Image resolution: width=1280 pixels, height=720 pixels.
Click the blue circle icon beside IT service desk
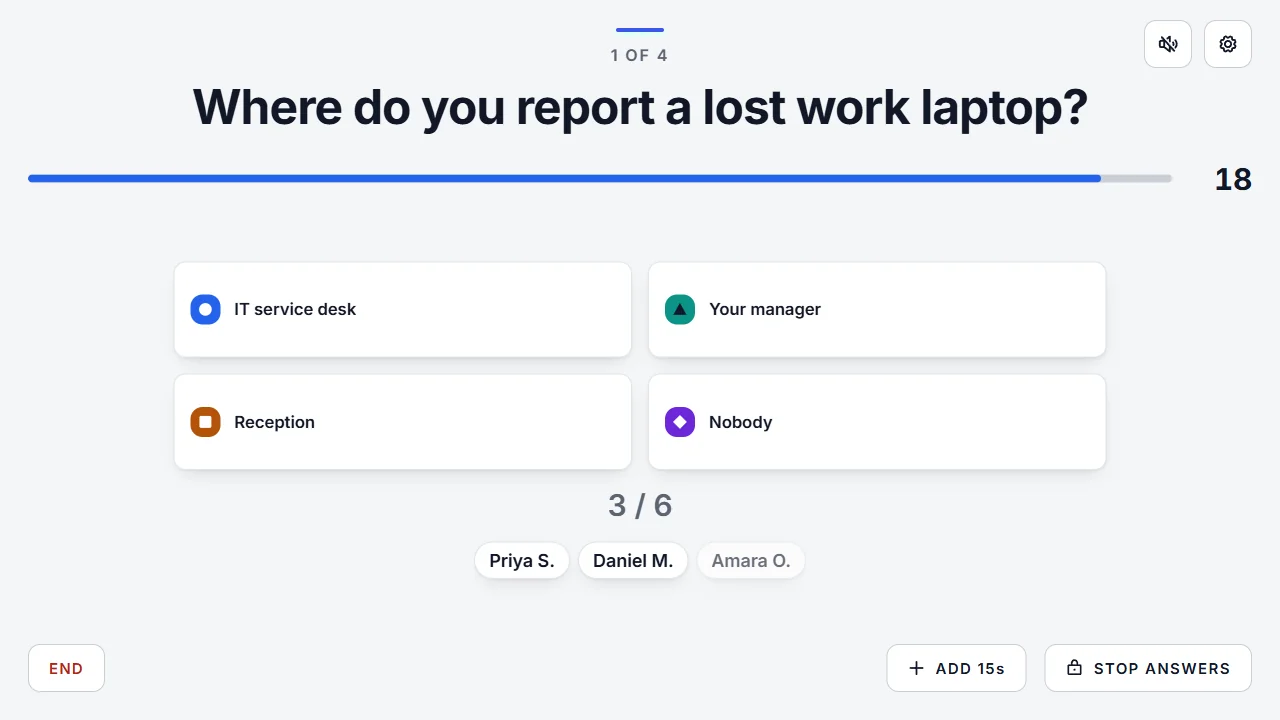click(x=205, y=310)
